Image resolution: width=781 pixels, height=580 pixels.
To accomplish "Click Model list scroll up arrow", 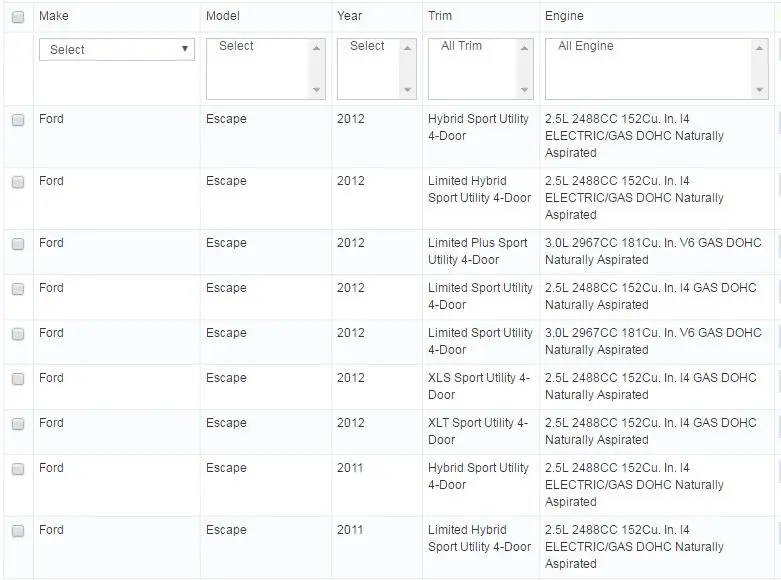I will pos(316,48).
